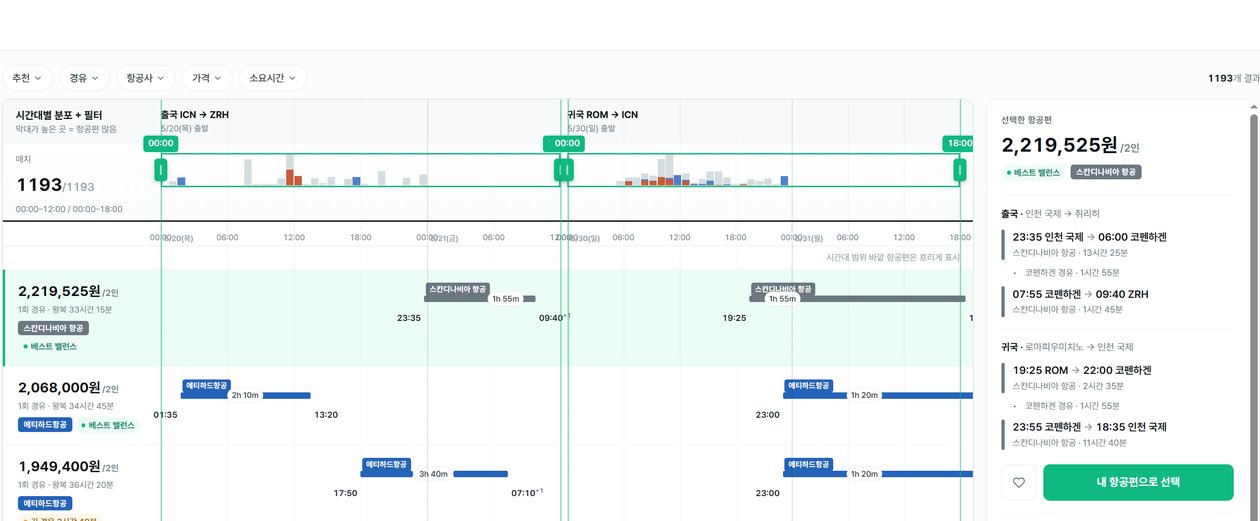Click the last blue bar in return histogram

[784, 181]
